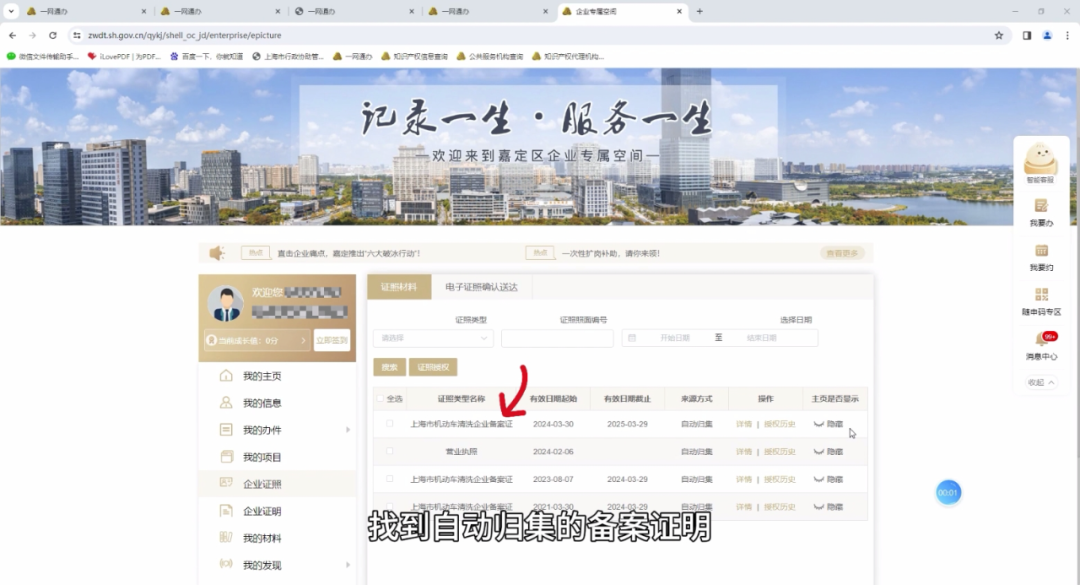Image resolution: width=1080 pixels, height=585 pixels.
Task: Select 企业证明 in the left sidebar
Action: point(262,511)
